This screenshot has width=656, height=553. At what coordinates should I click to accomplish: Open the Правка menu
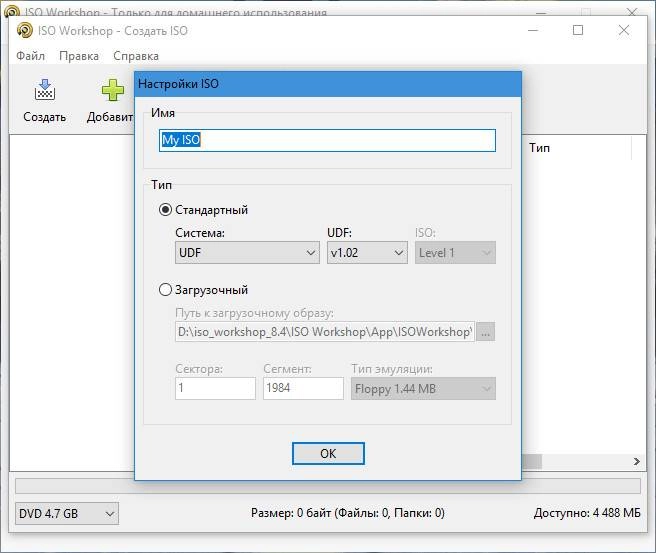[x=79, y=56]
